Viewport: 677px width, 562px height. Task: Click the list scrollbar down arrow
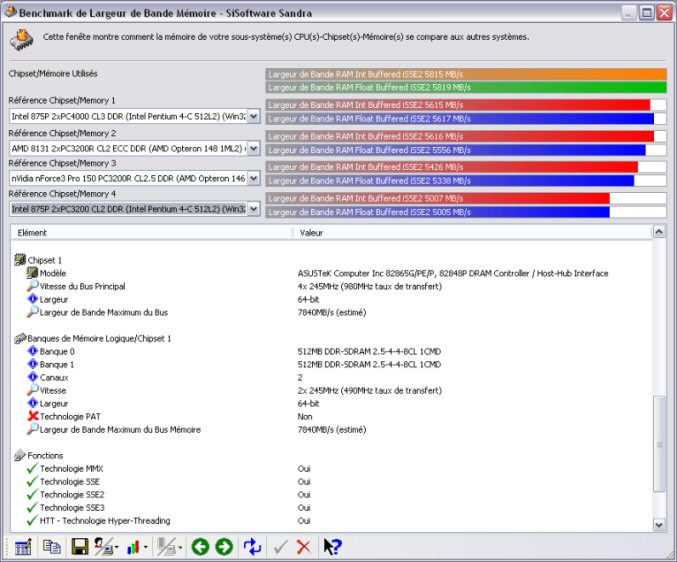(x=658, y=525)
